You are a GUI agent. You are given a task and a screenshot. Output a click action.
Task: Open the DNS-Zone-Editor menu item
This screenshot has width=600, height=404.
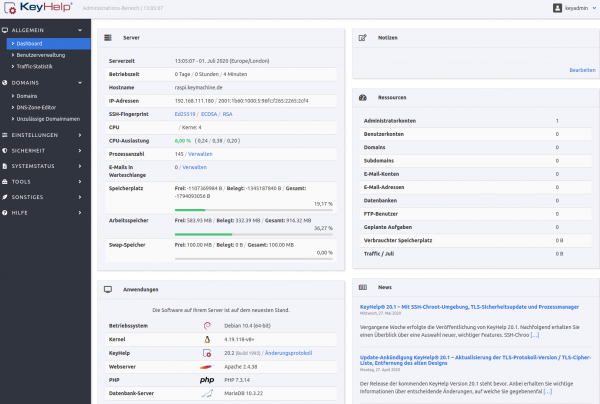[36, 108]
